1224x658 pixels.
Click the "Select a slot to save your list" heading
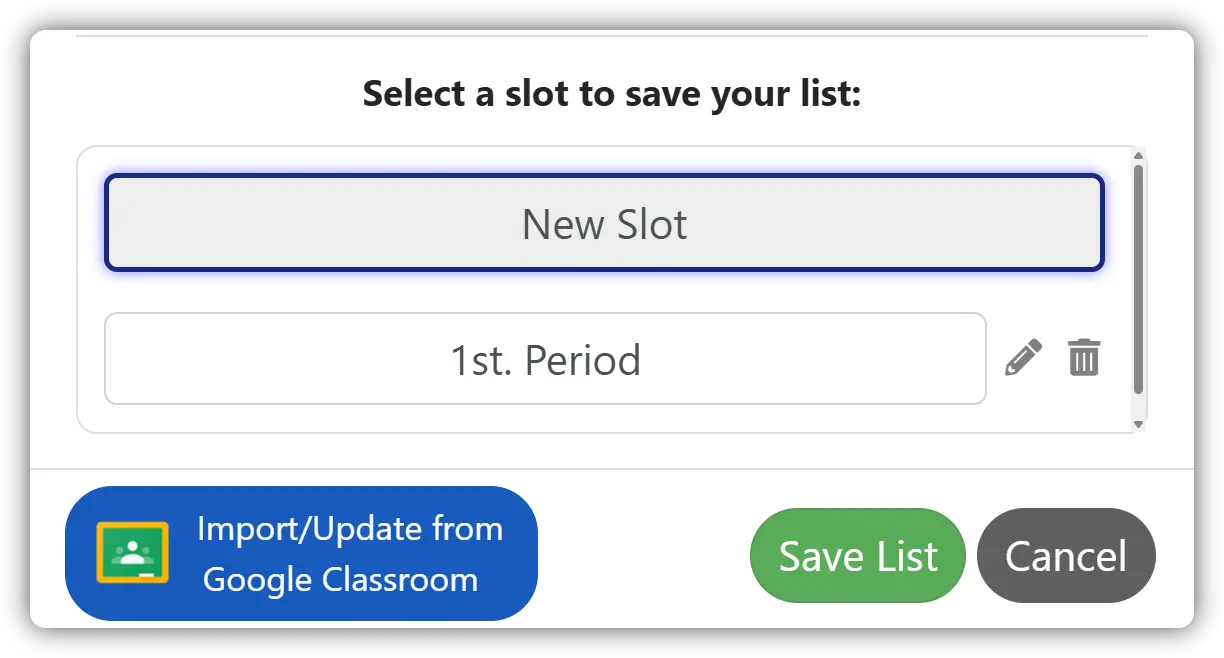click(611, 94)
